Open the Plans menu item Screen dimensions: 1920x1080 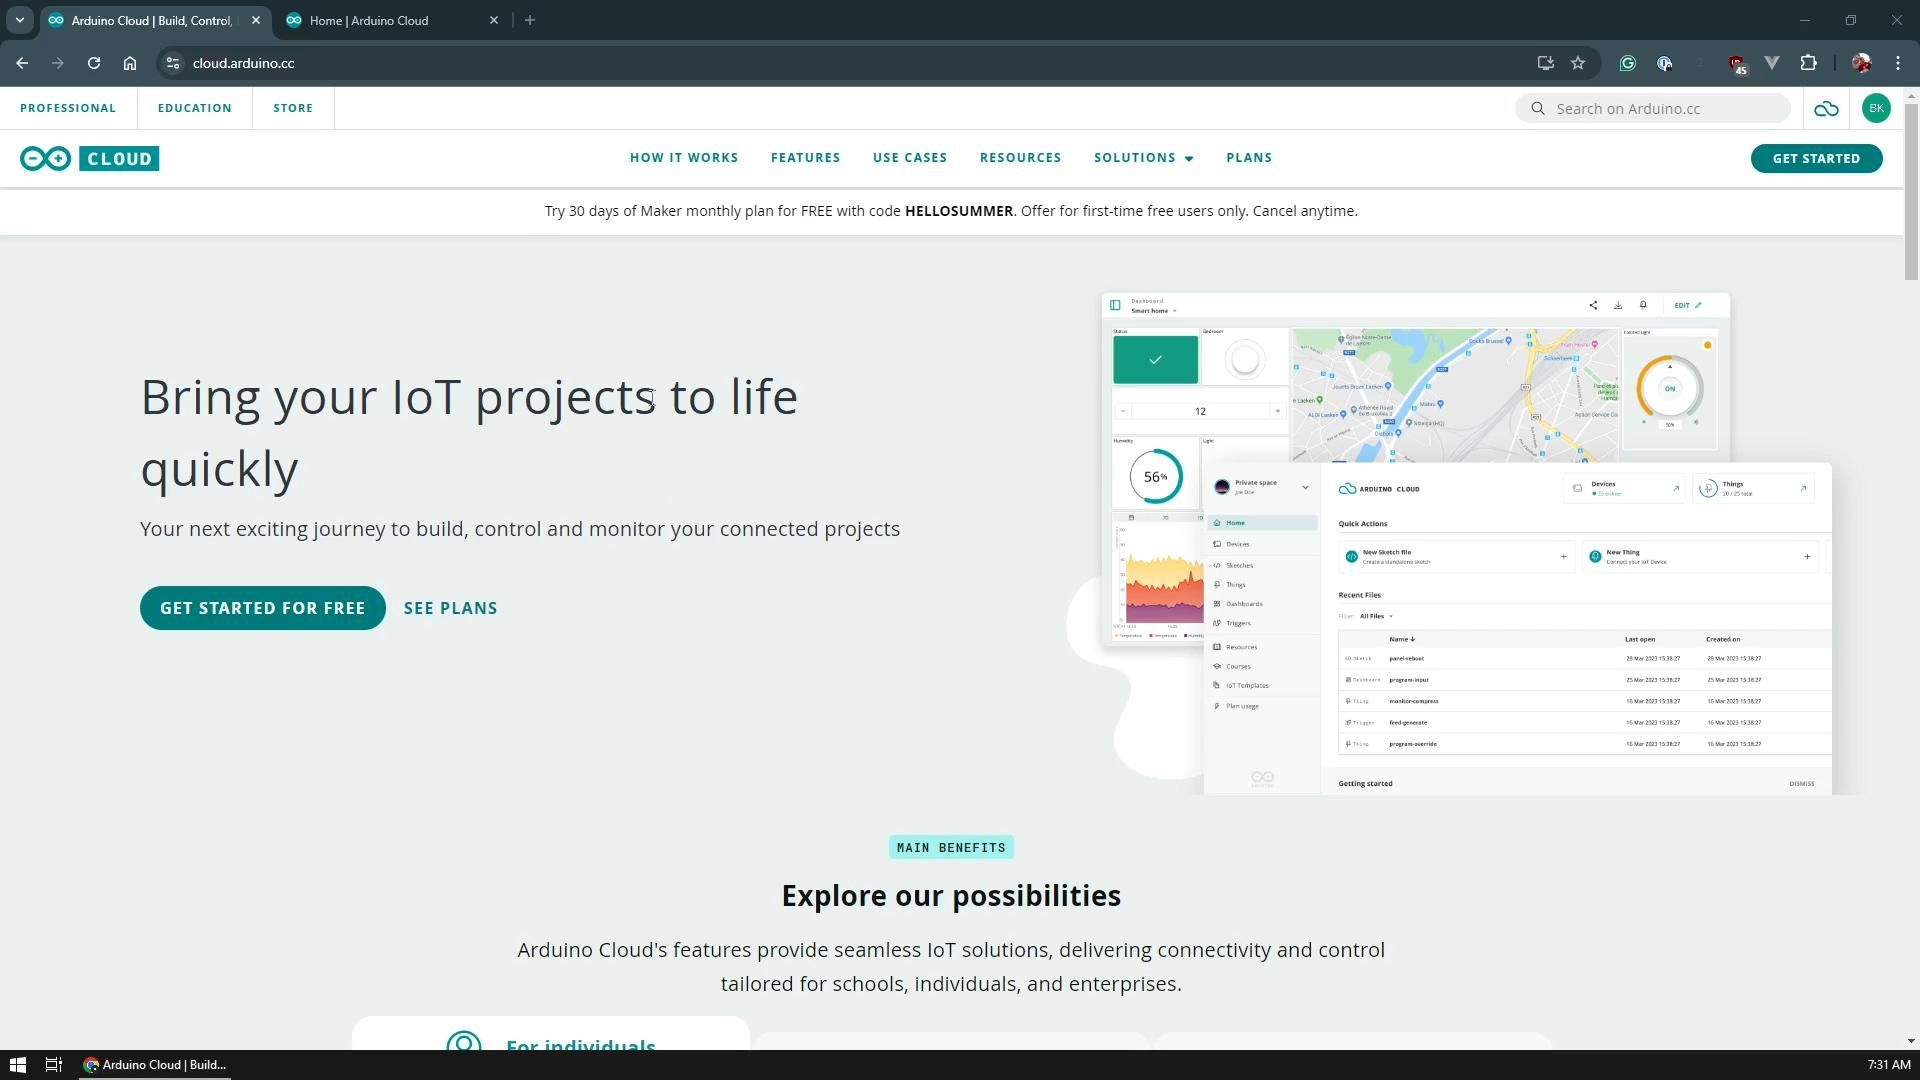coord(1249,158)
